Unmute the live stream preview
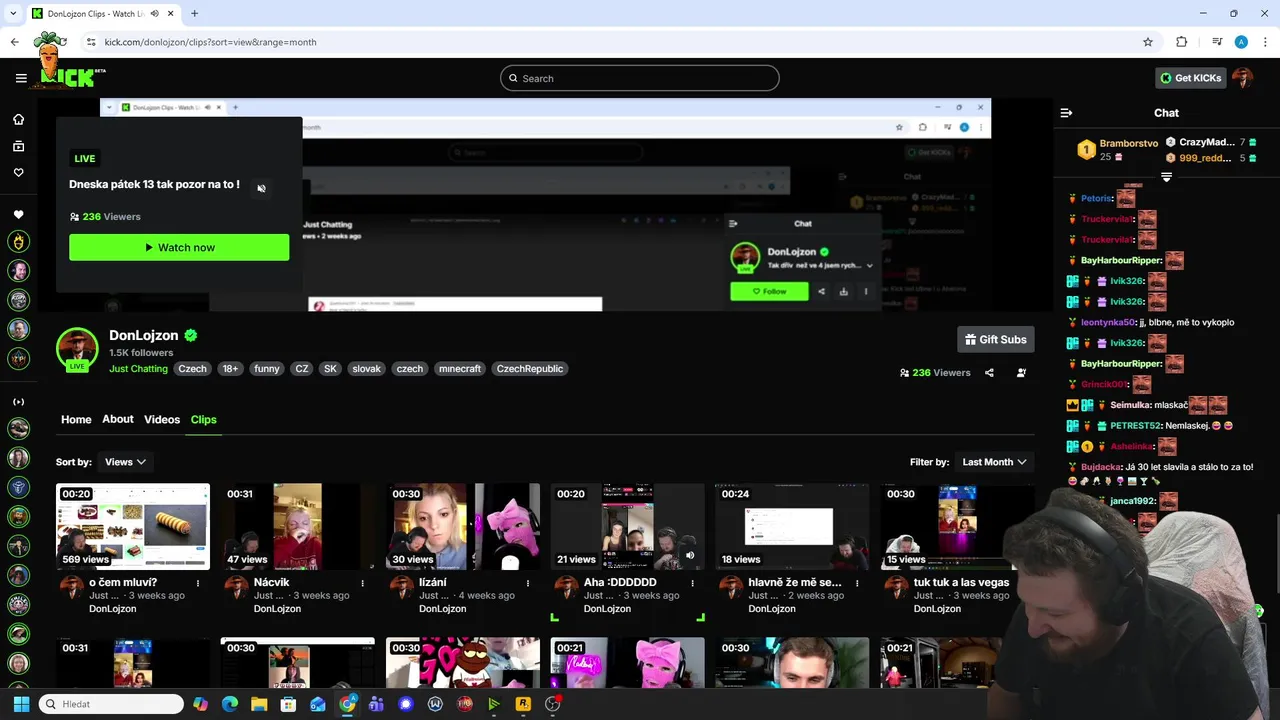 coord(261,188)
